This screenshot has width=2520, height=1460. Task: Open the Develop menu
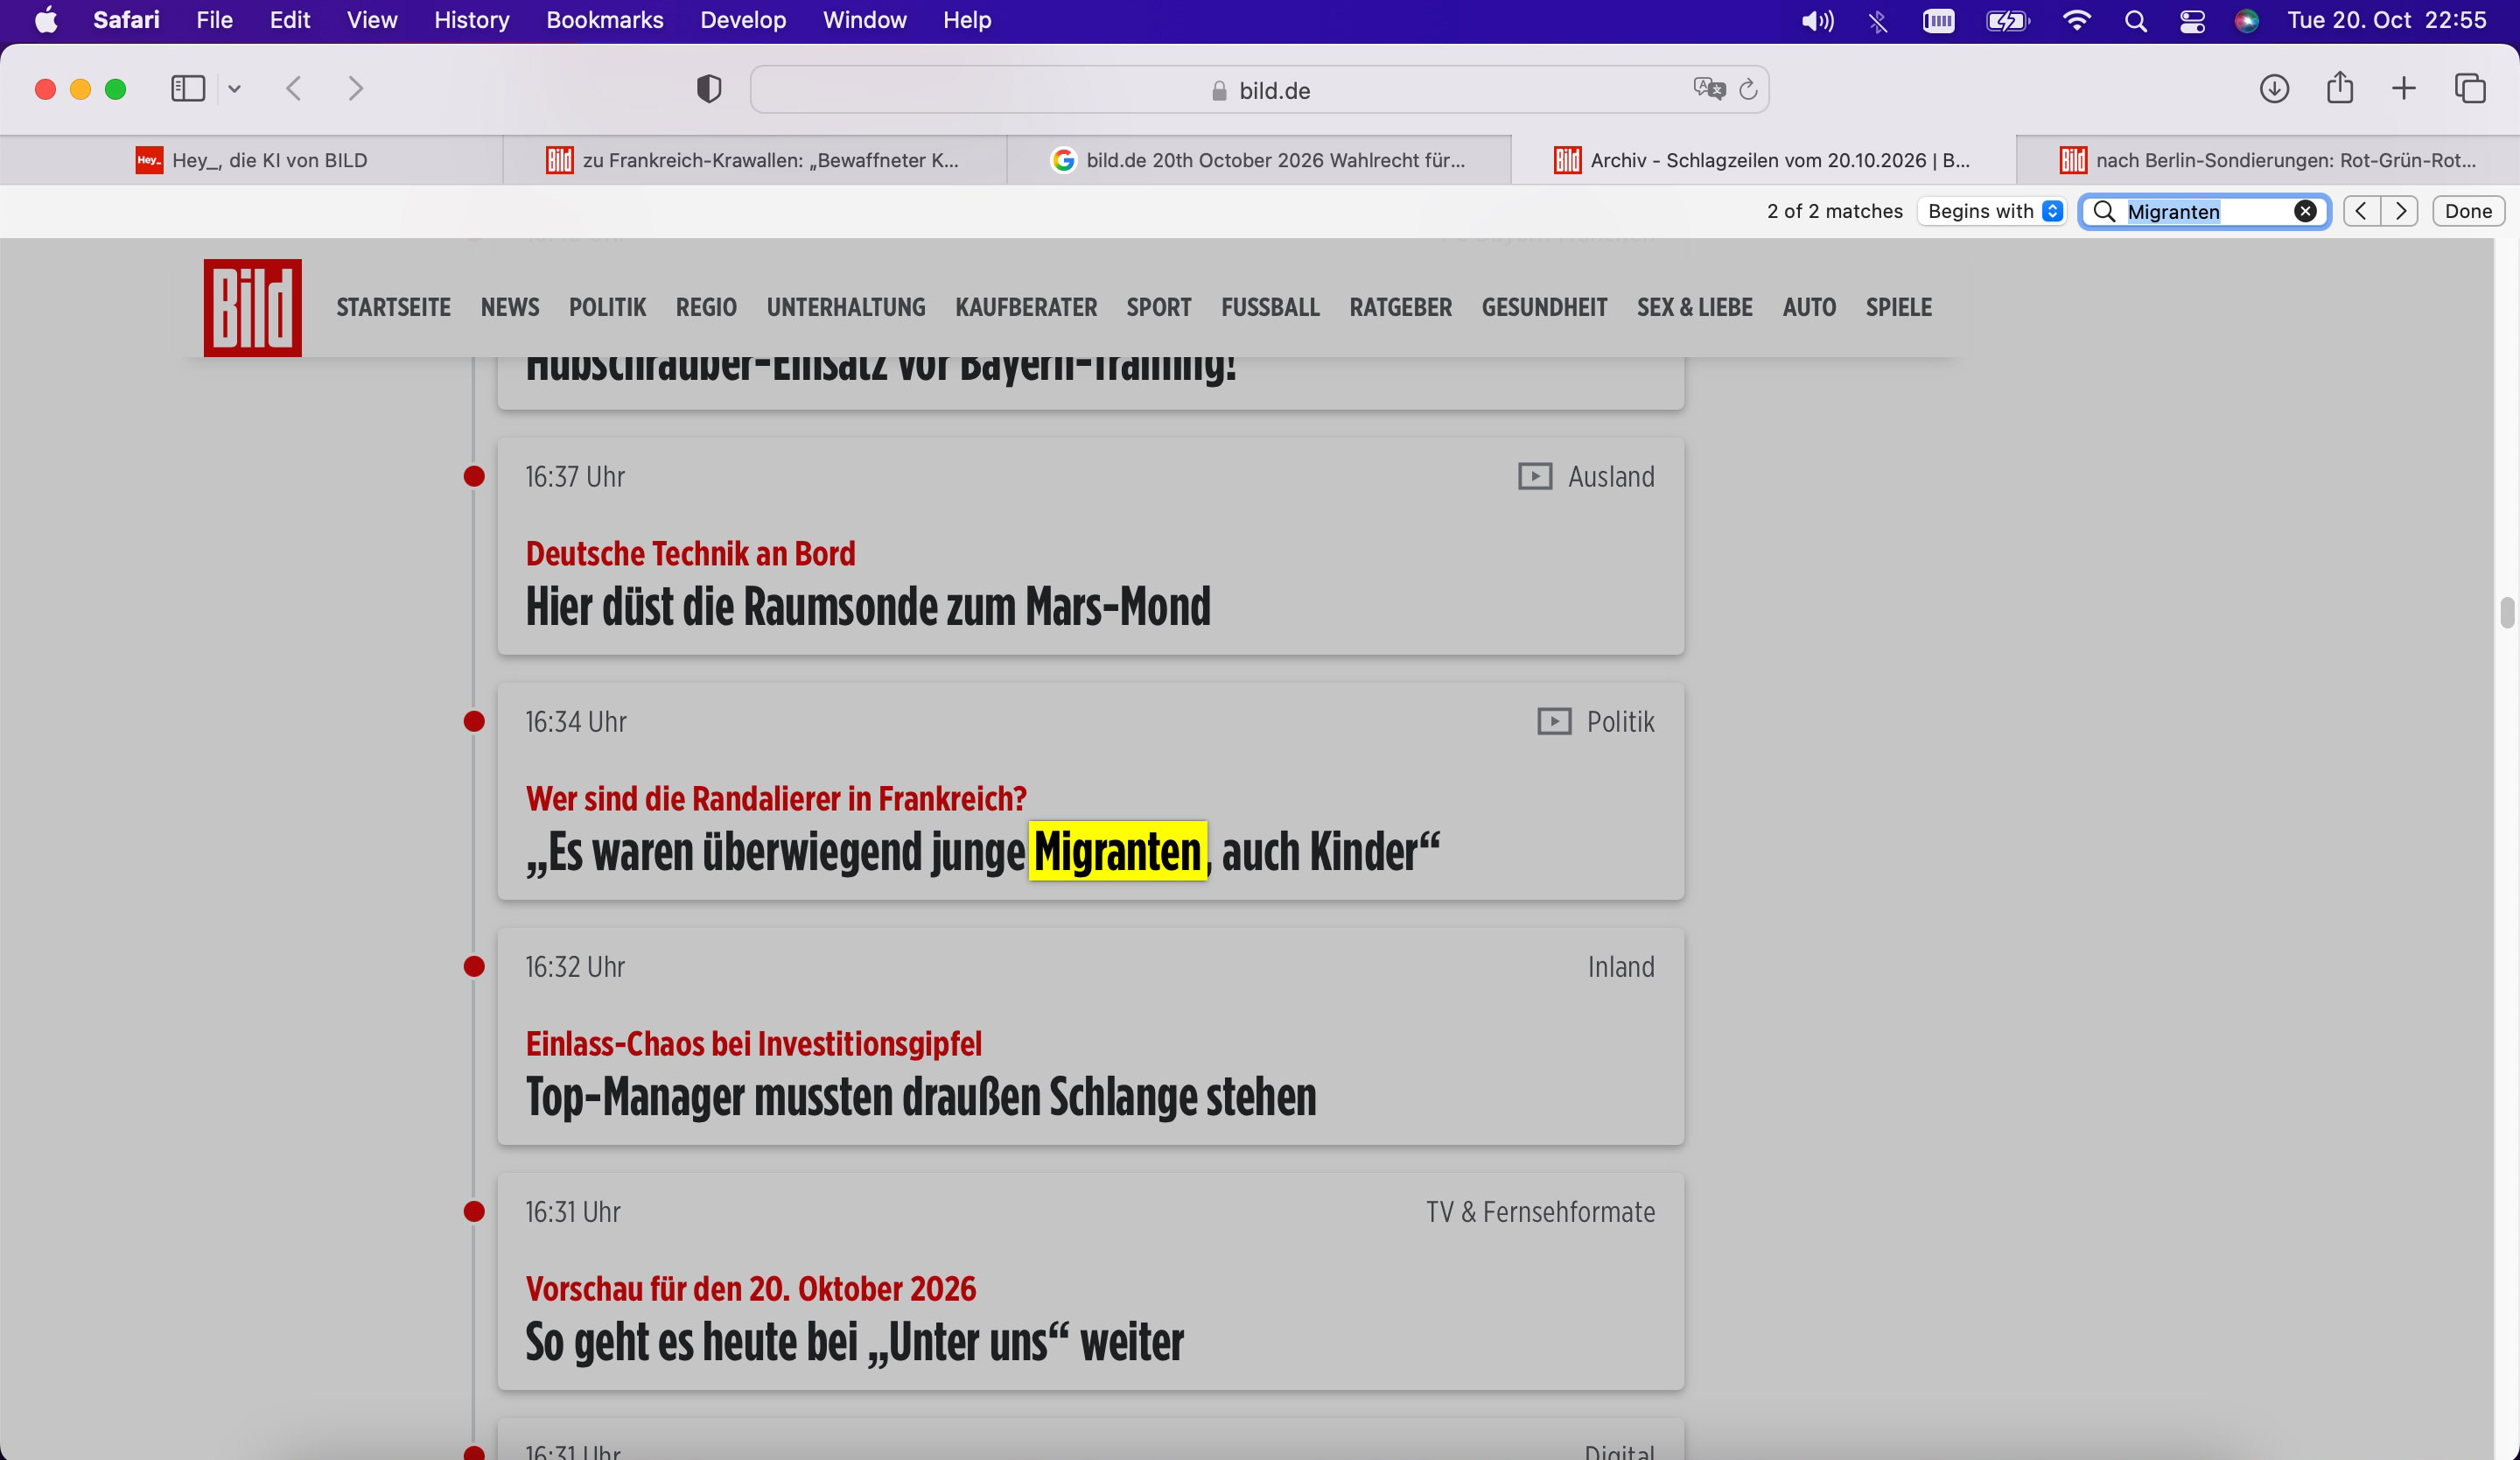(743, 20)
